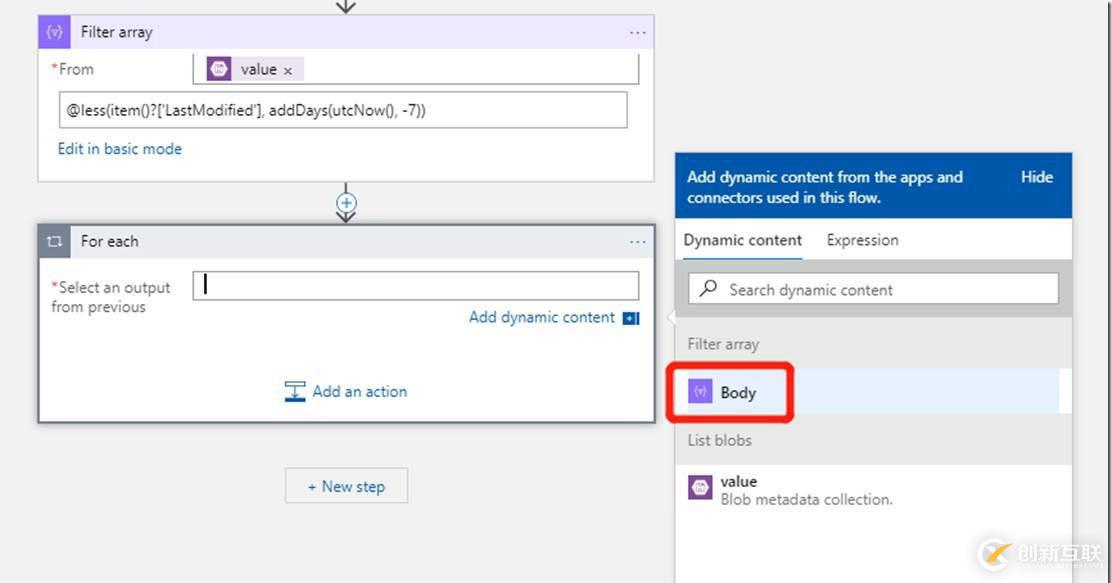Image resolution: width=1112 pixels, height=583 pixels.
Task: Click the Filter array title bar
Action: (x=345, y=32)
